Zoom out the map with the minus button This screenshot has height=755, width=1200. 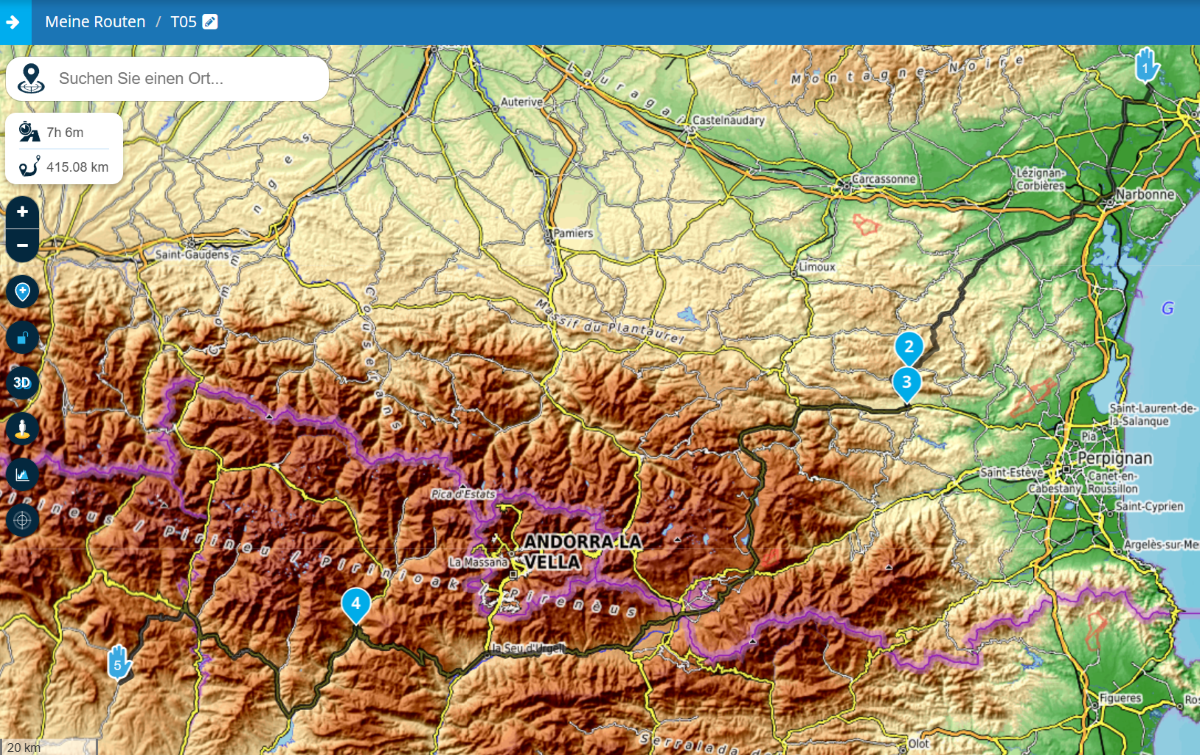tap(22, 245)
